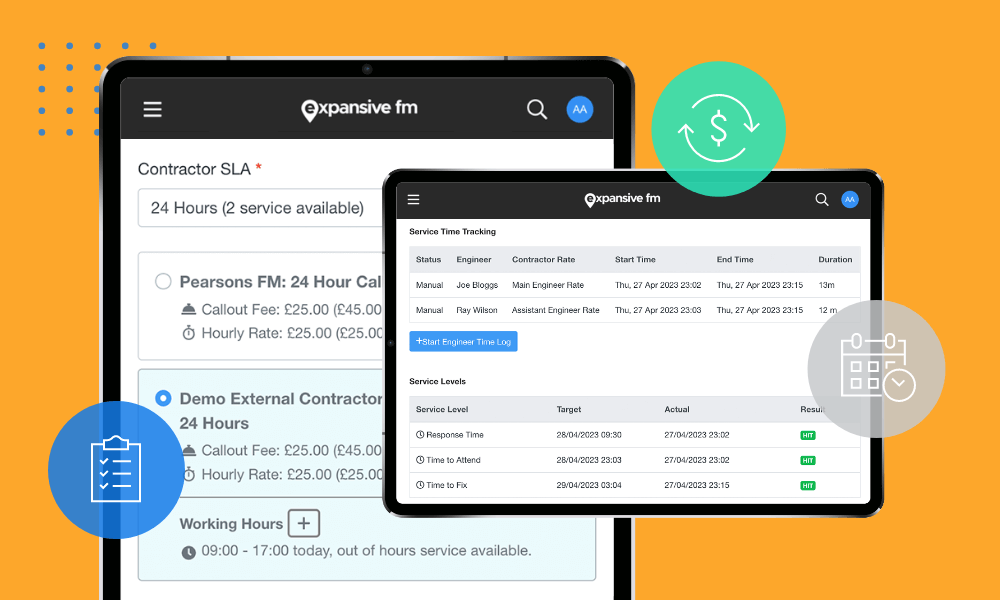
Task: Click Demo External Contractor callout bell icon
Action: tap(188, 450)
